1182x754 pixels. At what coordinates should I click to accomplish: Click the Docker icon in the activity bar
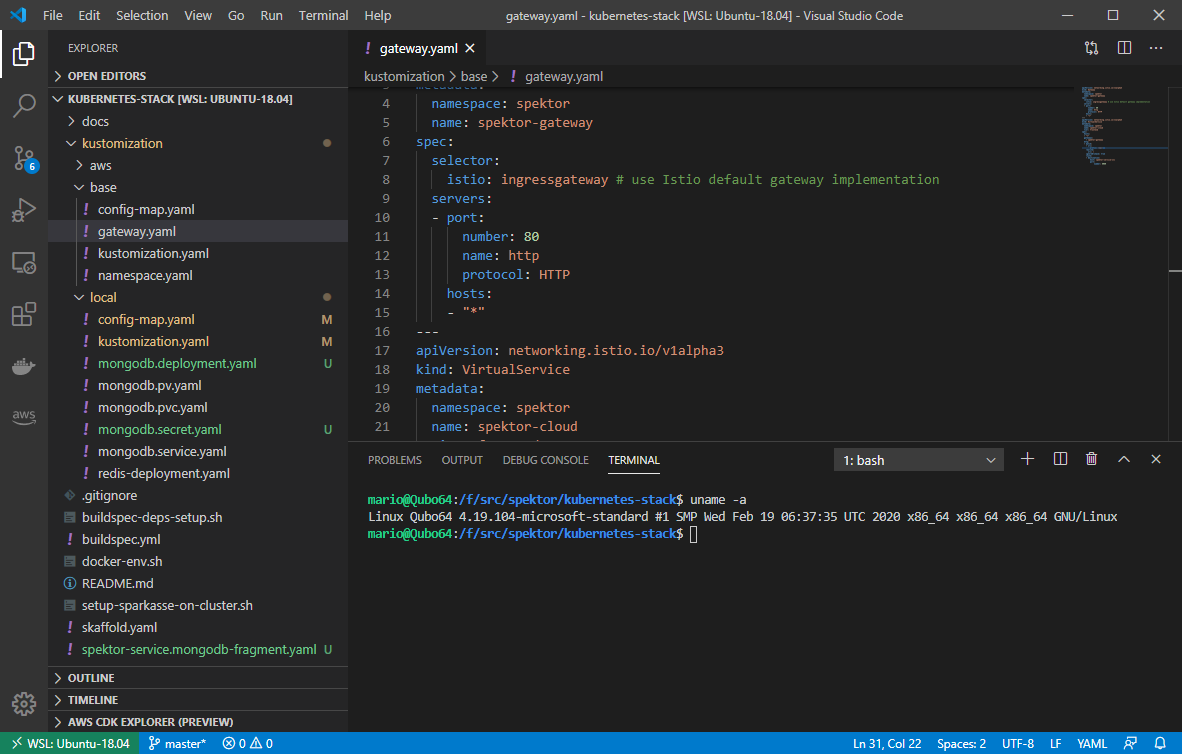pos(24,365)
